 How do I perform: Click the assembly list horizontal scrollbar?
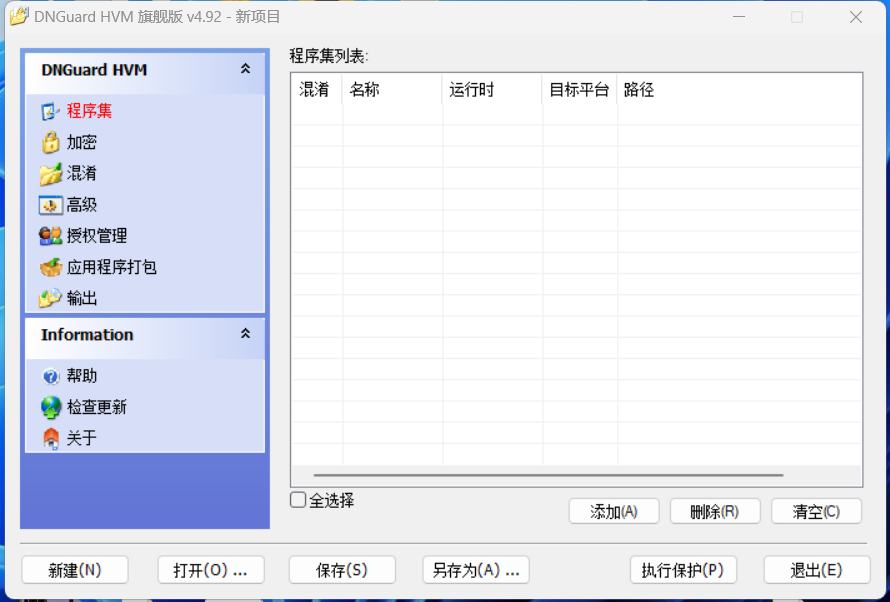point(548,475)
